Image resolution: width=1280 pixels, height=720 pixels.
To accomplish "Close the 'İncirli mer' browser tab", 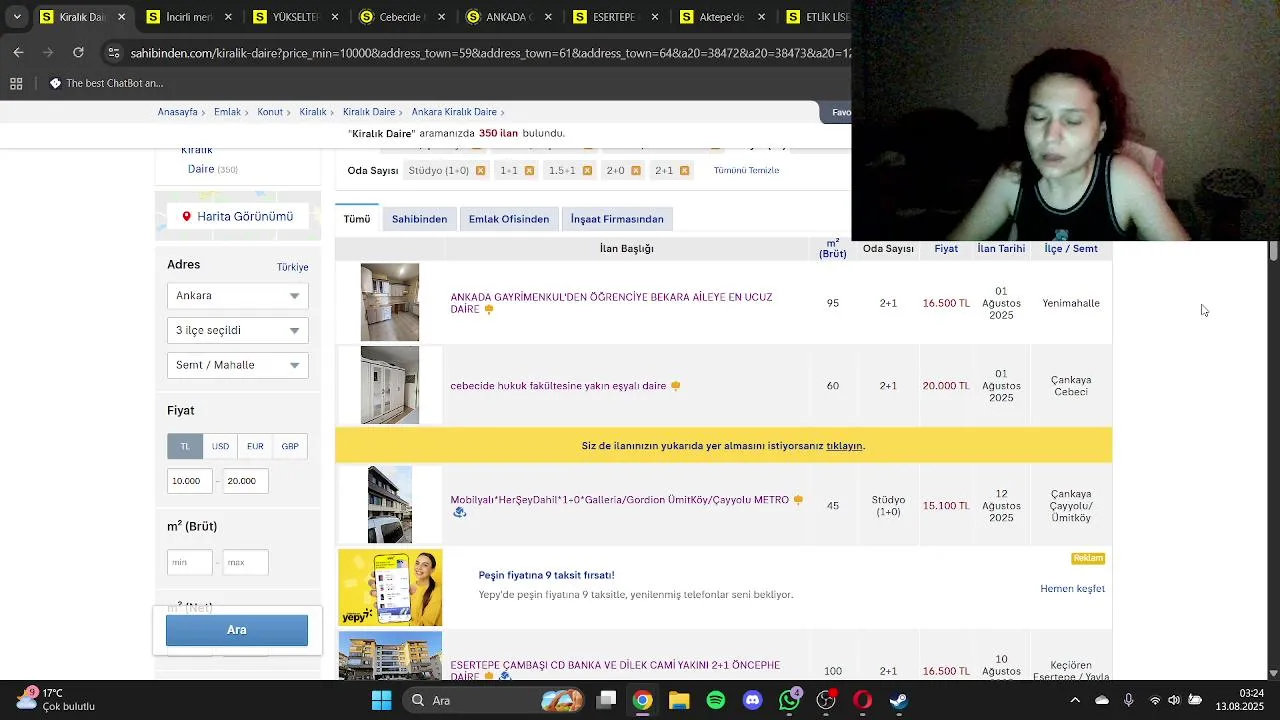I will point(228,17).
